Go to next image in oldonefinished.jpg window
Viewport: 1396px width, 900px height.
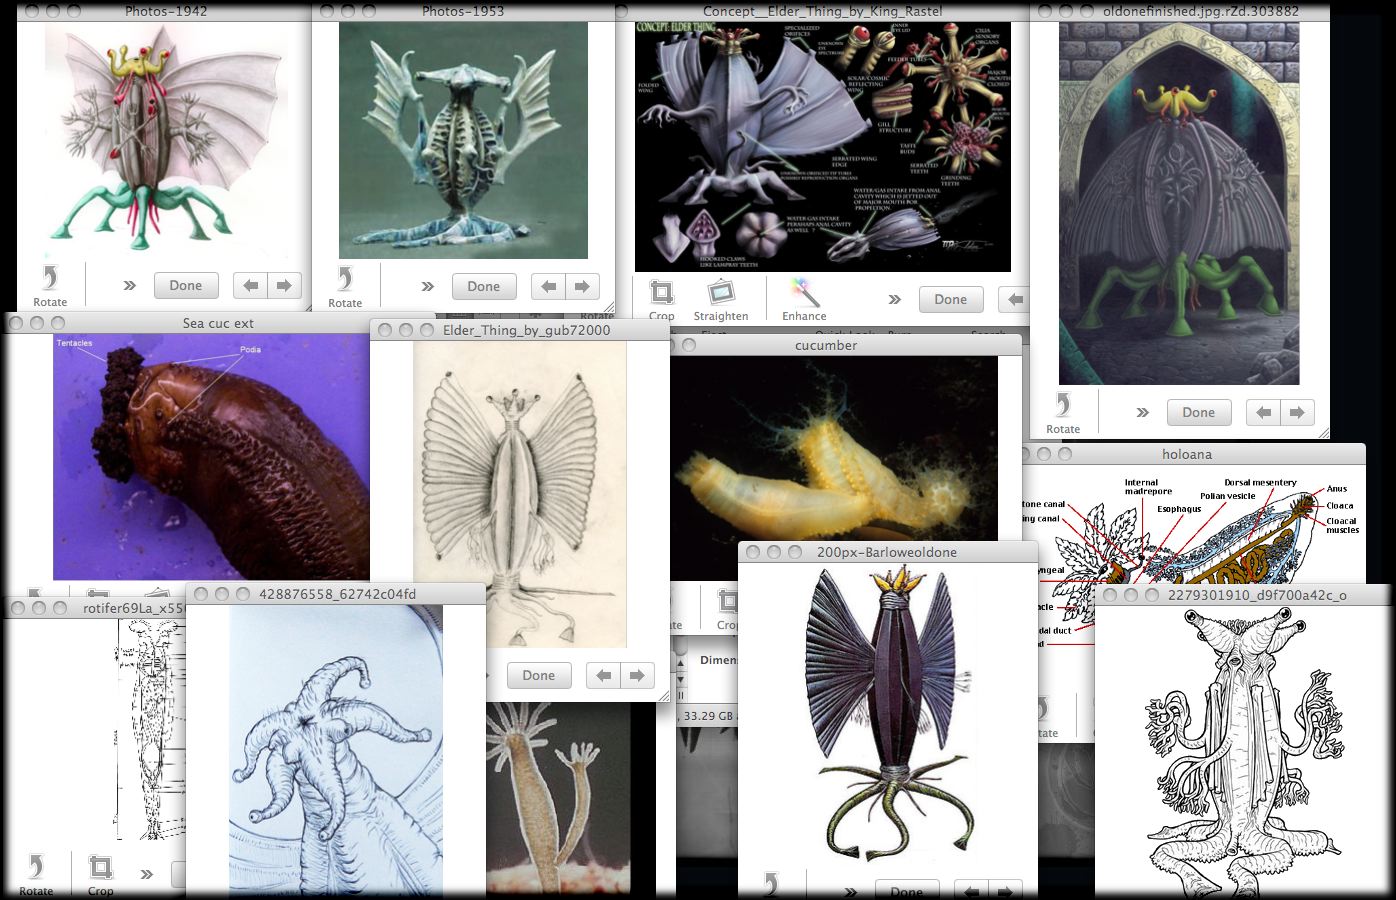pyautogui.click(x=1298, y=412)
